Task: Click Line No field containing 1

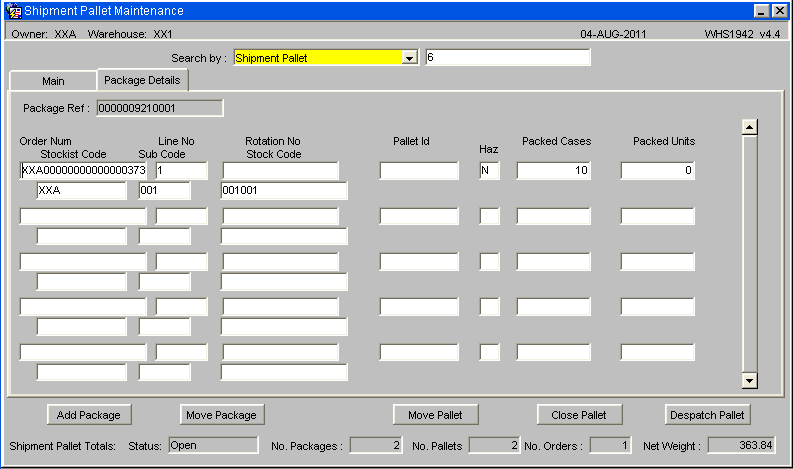Action: tap(182, 170)
